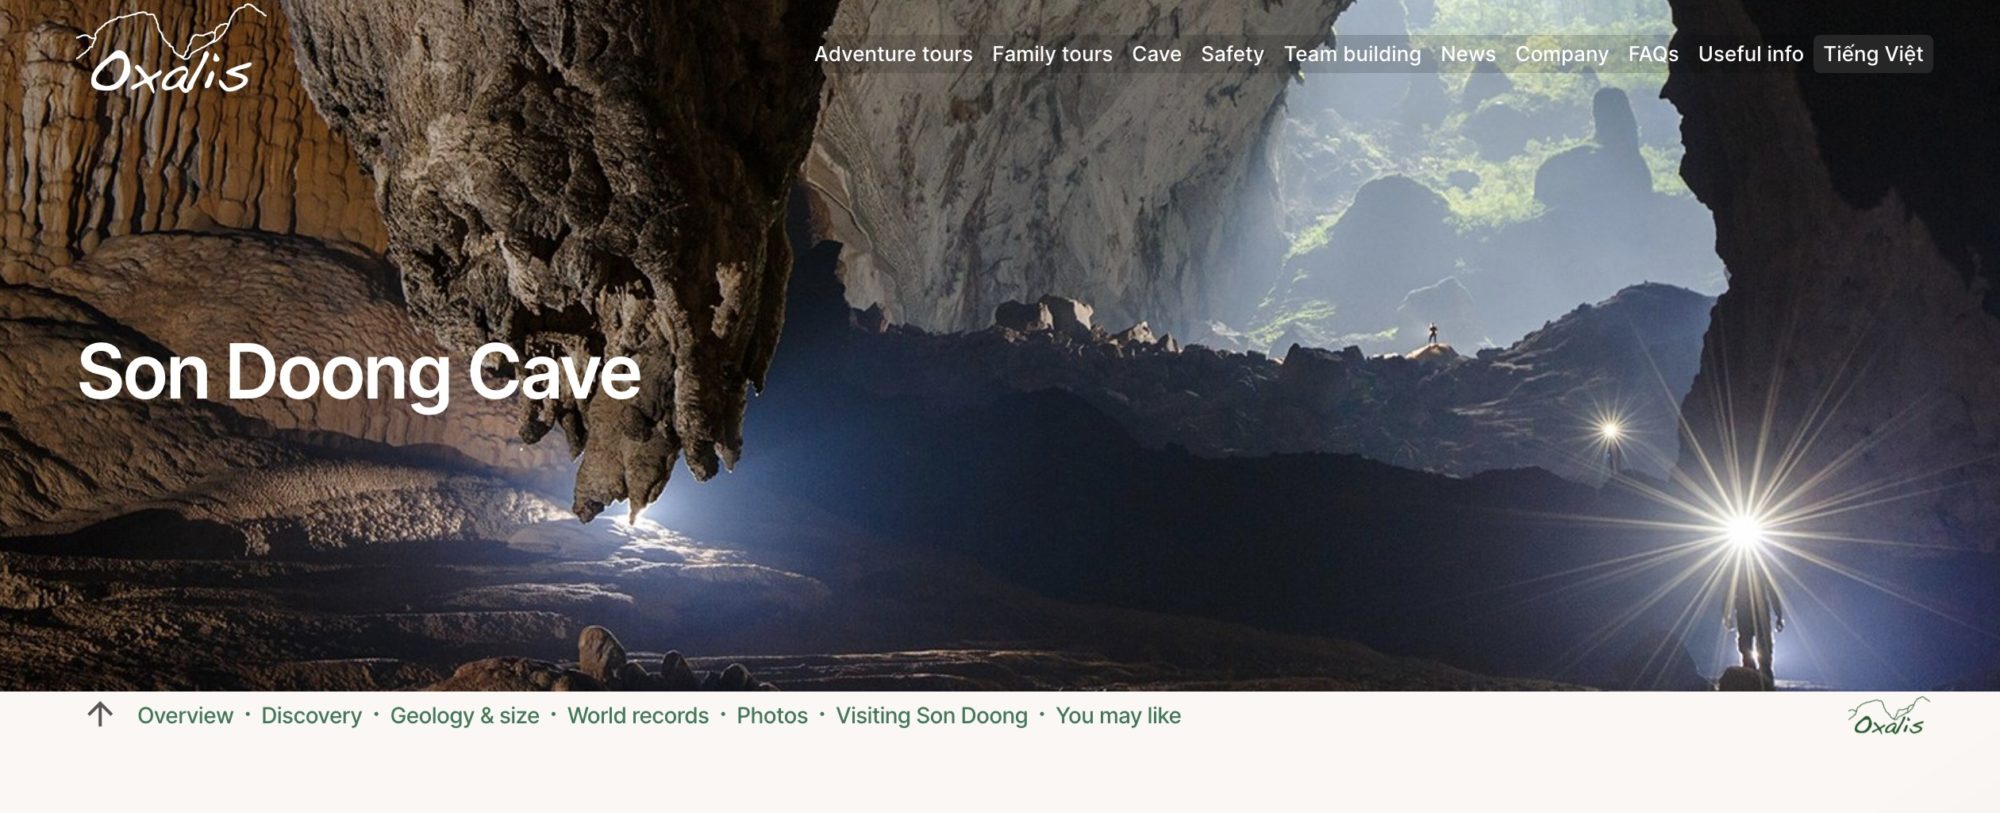Select Cave in the top navigation
Screen dimensions: 2000x813
[x=1157, y=54]
